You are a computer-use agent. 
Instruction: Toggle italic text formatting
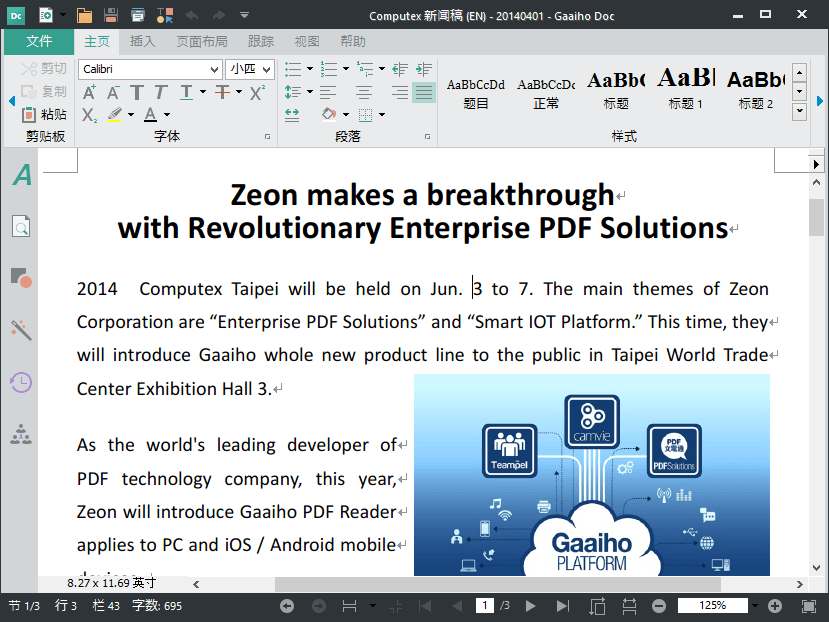coord(161,93)
